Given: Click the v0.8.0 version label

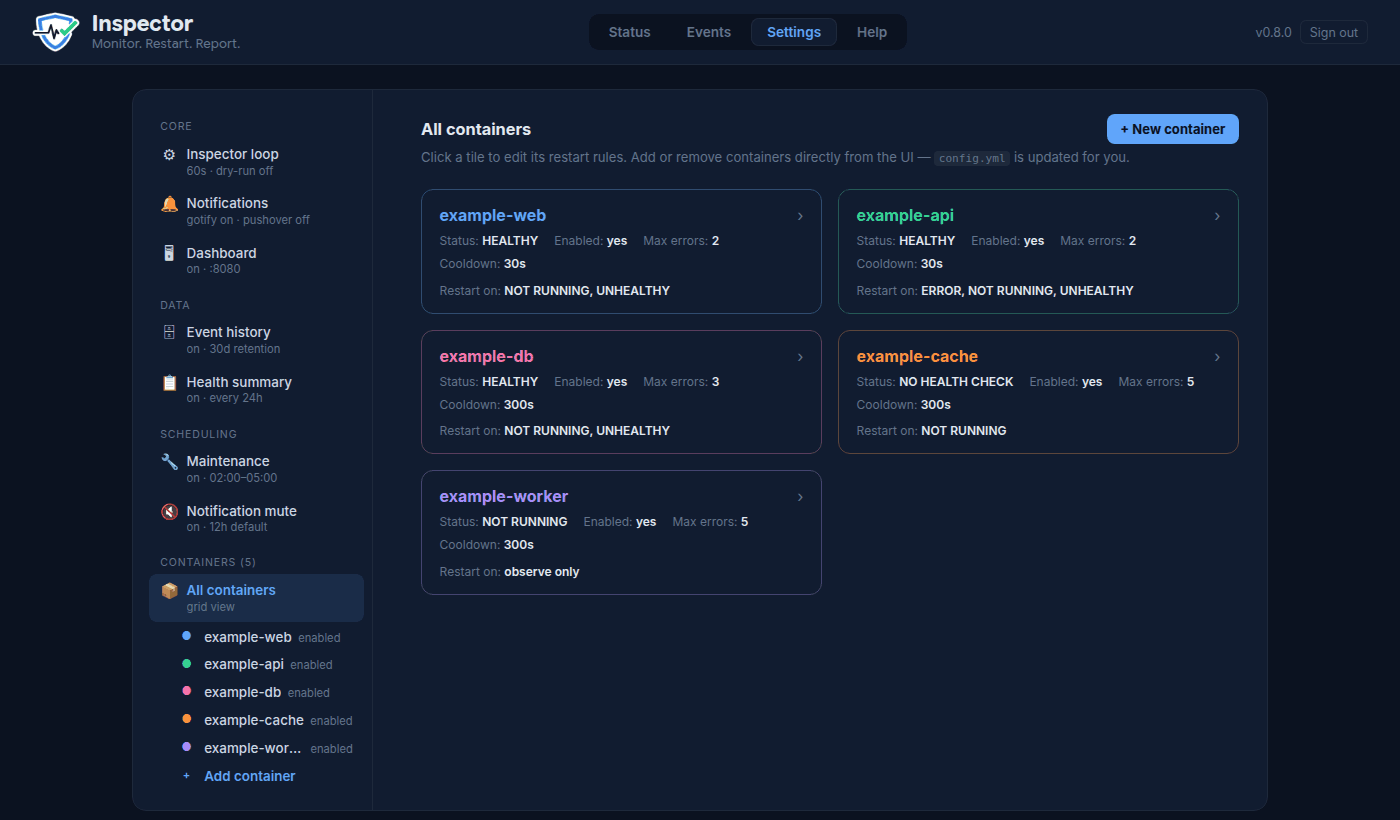Looking at the screenshot, I should pos(1273,32).
